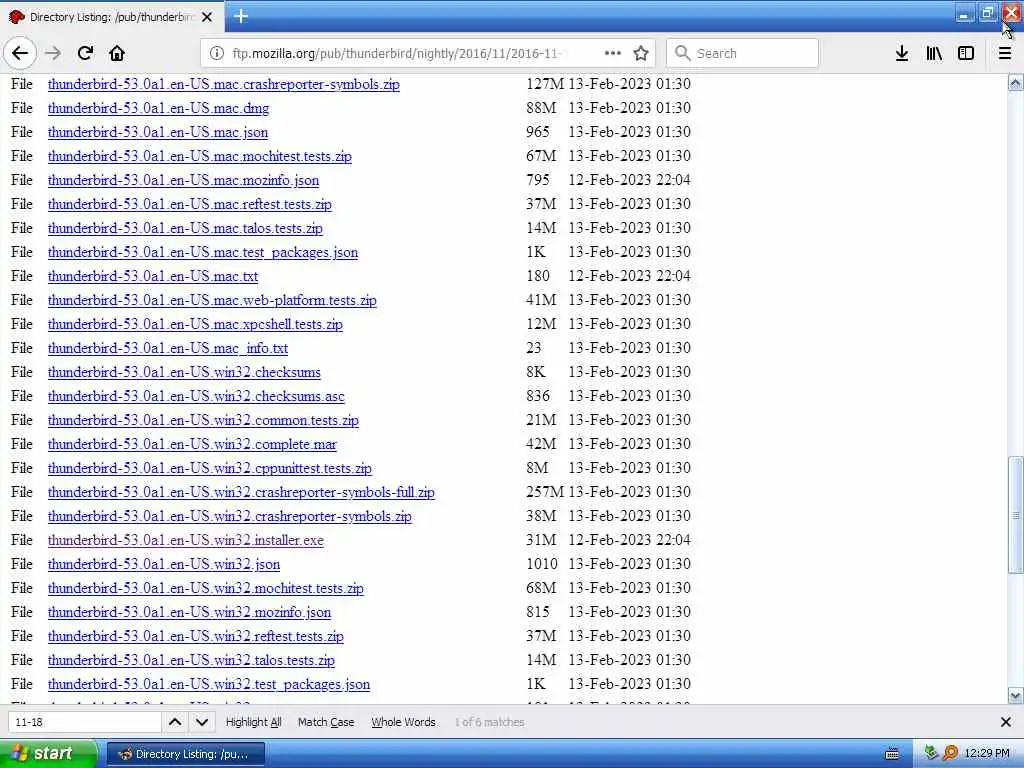Open mac.xpcshell.tests.zip link

[x=195, y=324]
